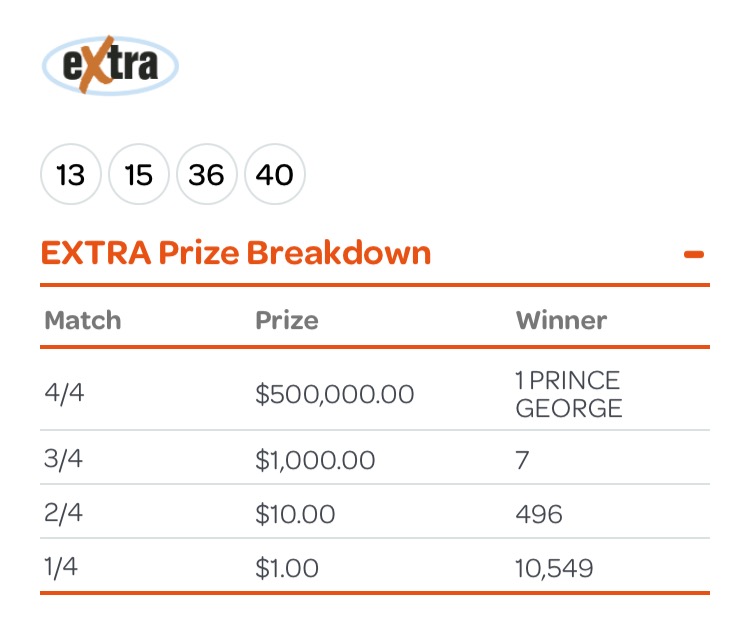Select the number 15 ball
The width and height of the screenshot is (750, 622).
click(139, 174)
